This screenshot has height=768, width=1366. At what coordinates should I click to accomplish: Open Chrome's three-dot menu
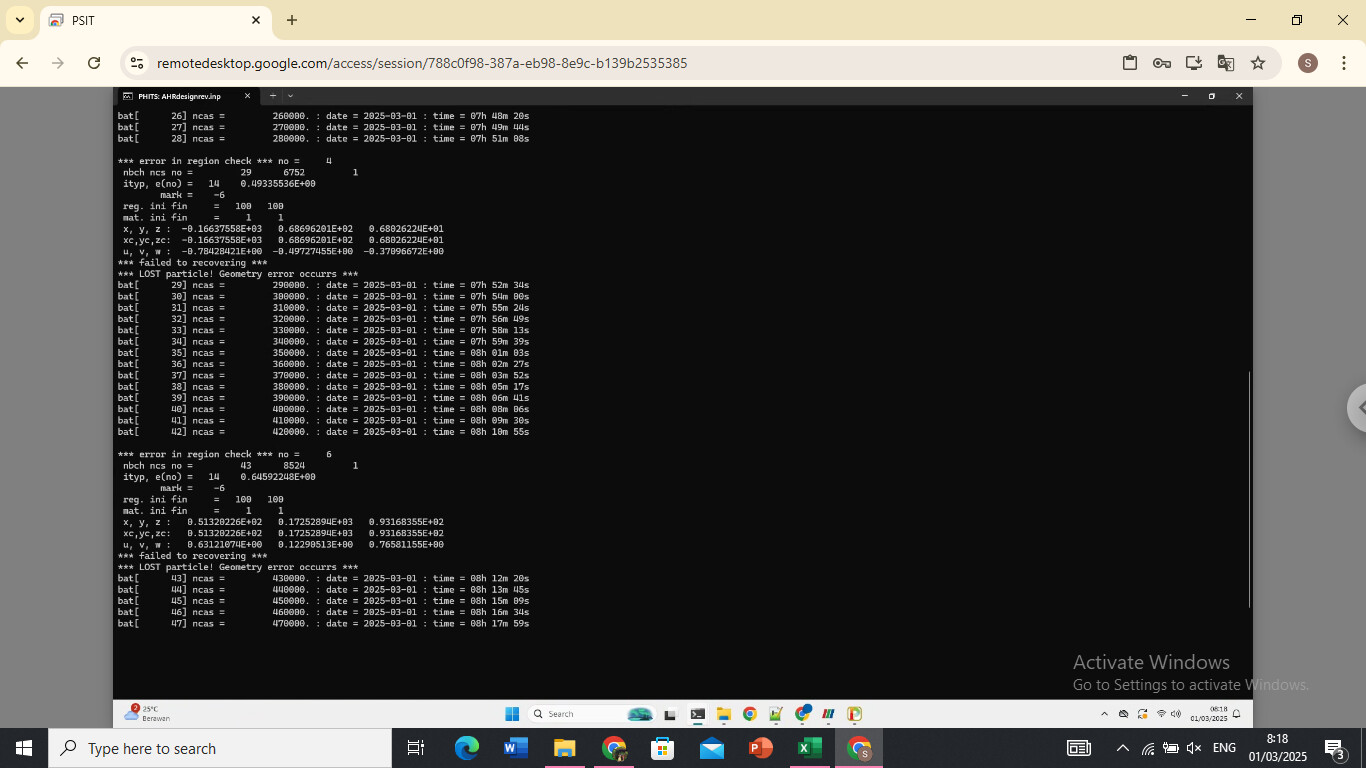point(1344,62)
